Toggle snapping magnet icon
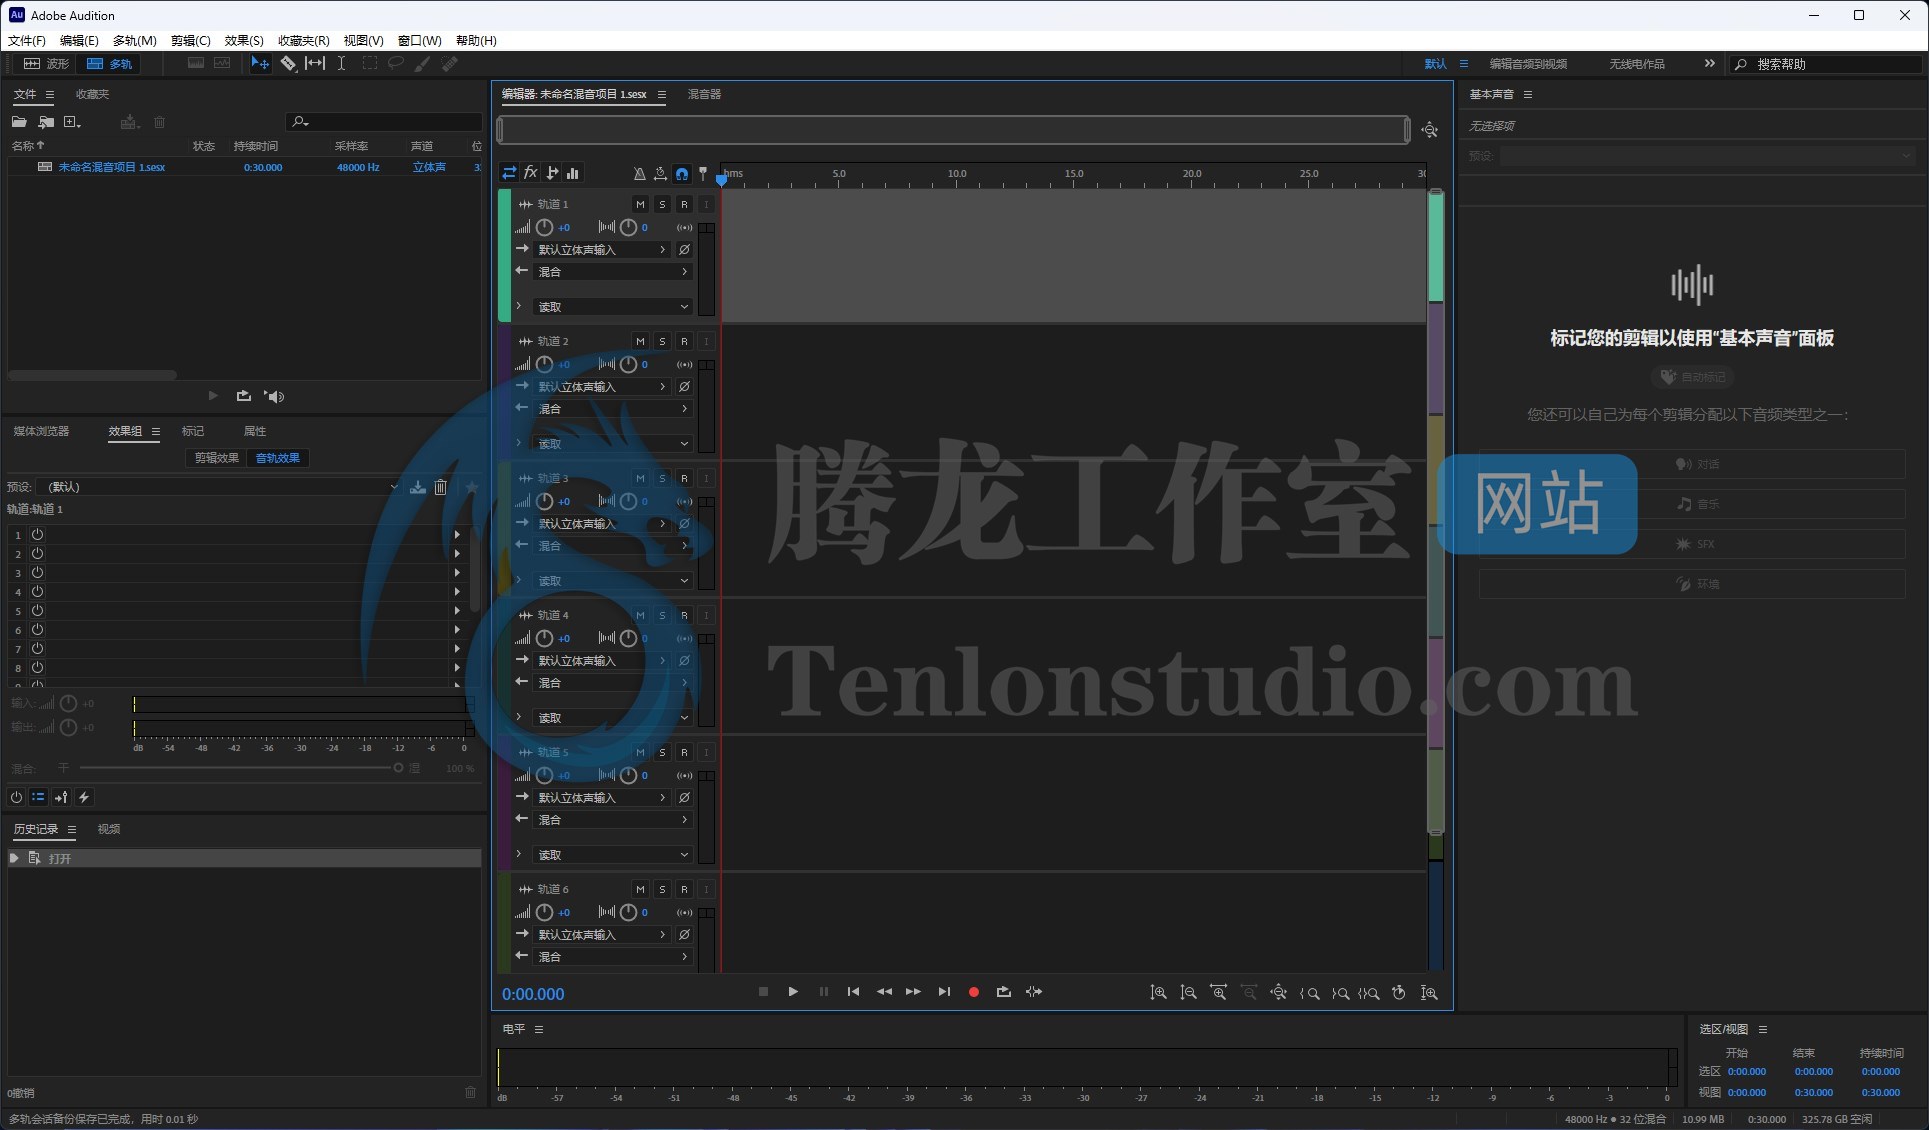Image resolution: width=1929 pixels, height=1130 pixels. [x=682, y=173]
